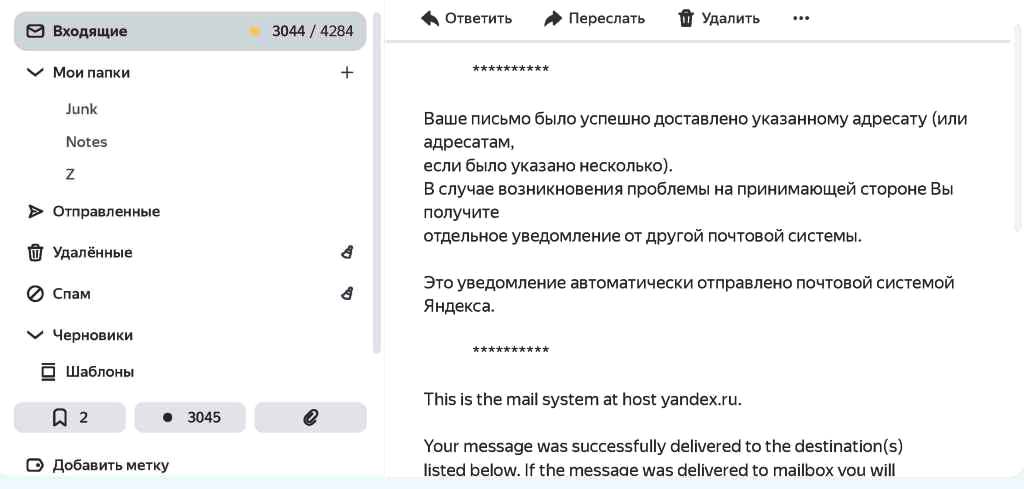Screen dimensions: 1024x489
Task: Select the Notes folder
Action: [87, 142]
